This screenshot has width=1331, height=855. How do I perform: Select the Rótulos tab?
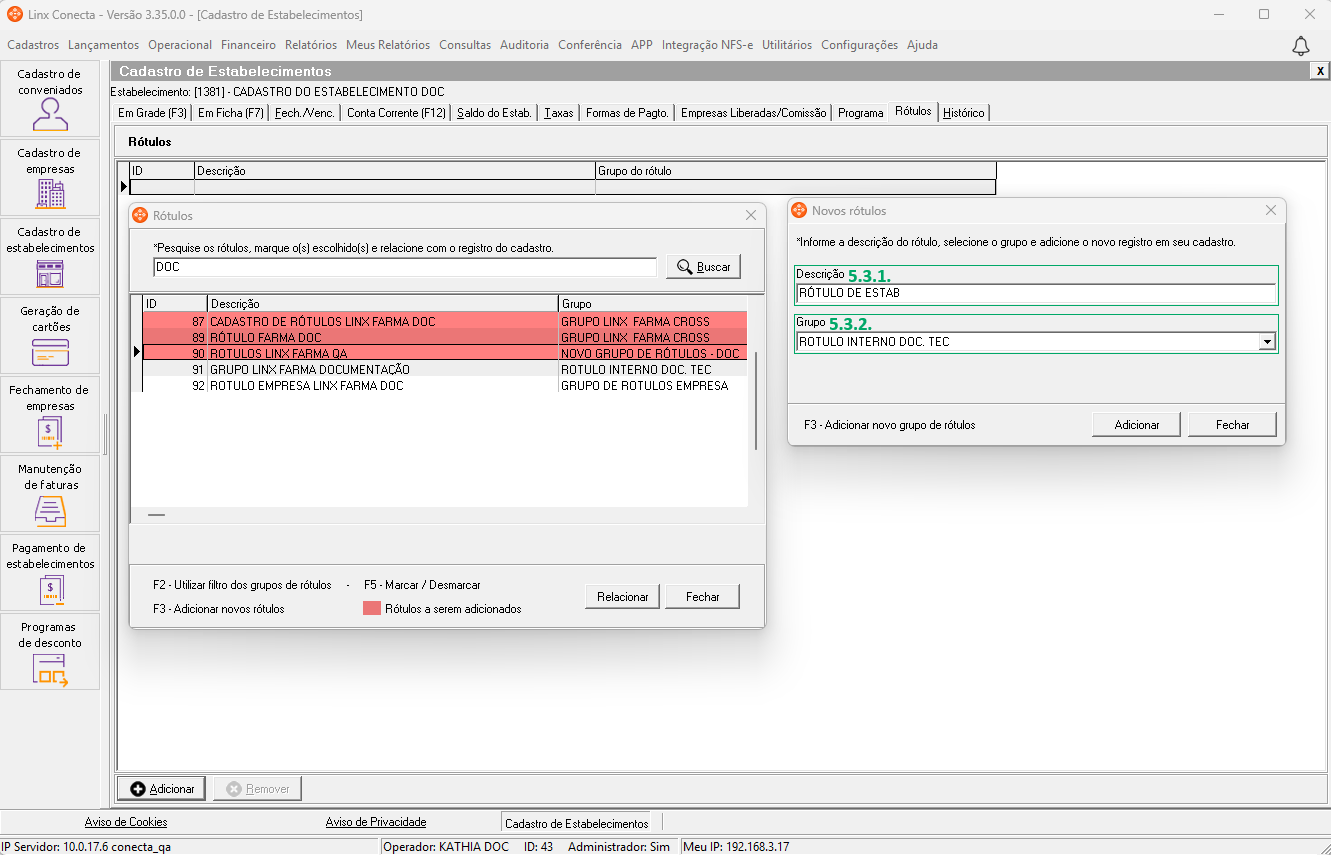pyautogui.click(x=913, y=111)
